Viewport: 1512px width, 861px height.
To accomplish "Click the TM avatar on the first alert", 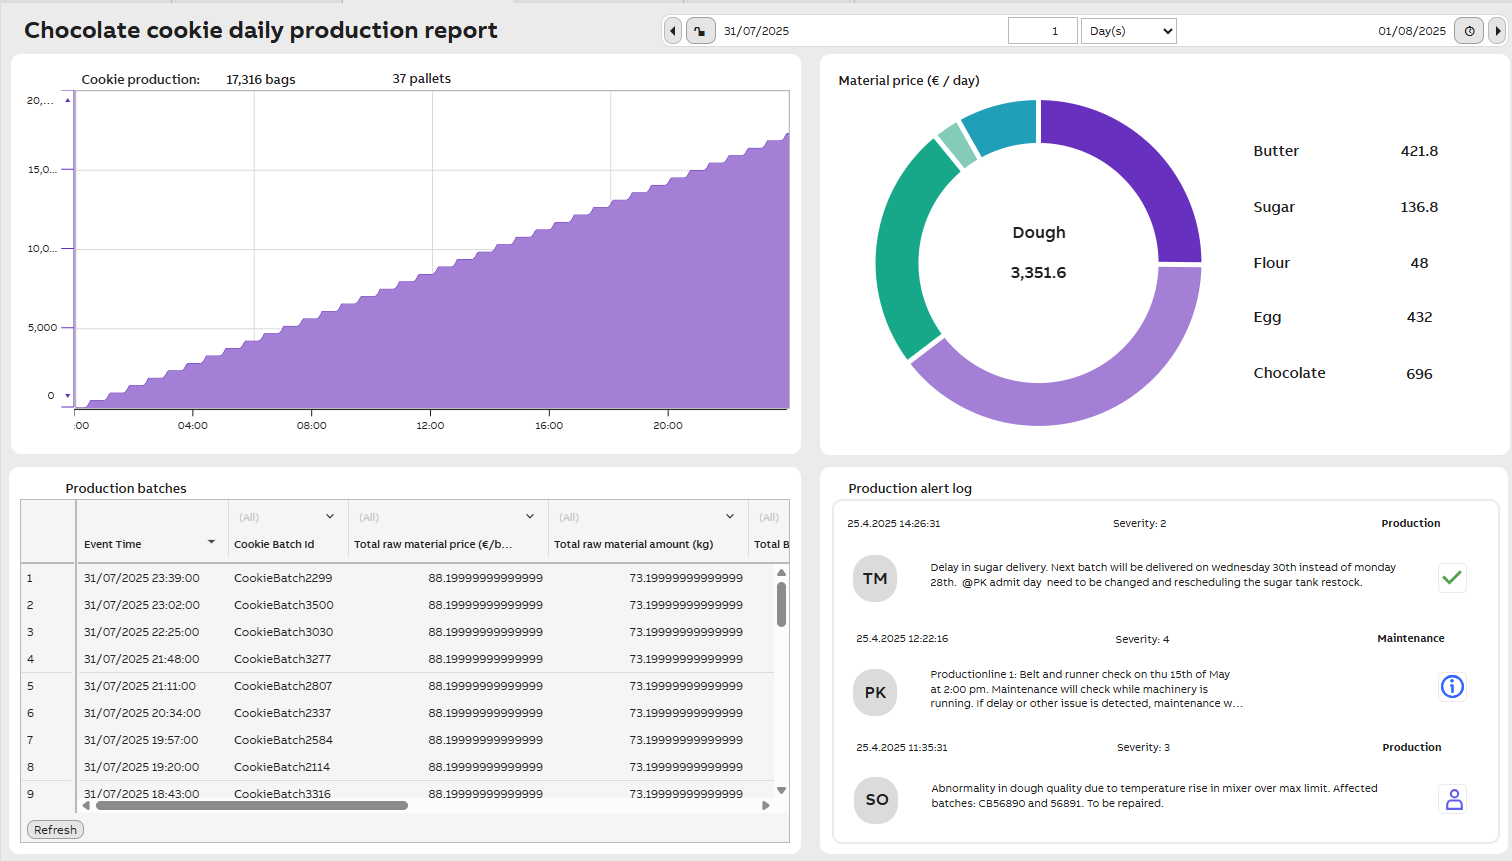I will pos(875,578).
